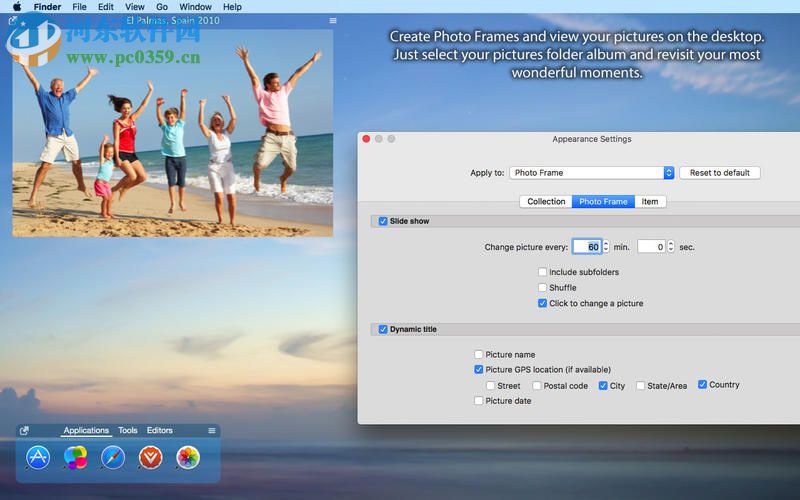
Task: Enable the Slide show checkbox
Action: (383, 221)
